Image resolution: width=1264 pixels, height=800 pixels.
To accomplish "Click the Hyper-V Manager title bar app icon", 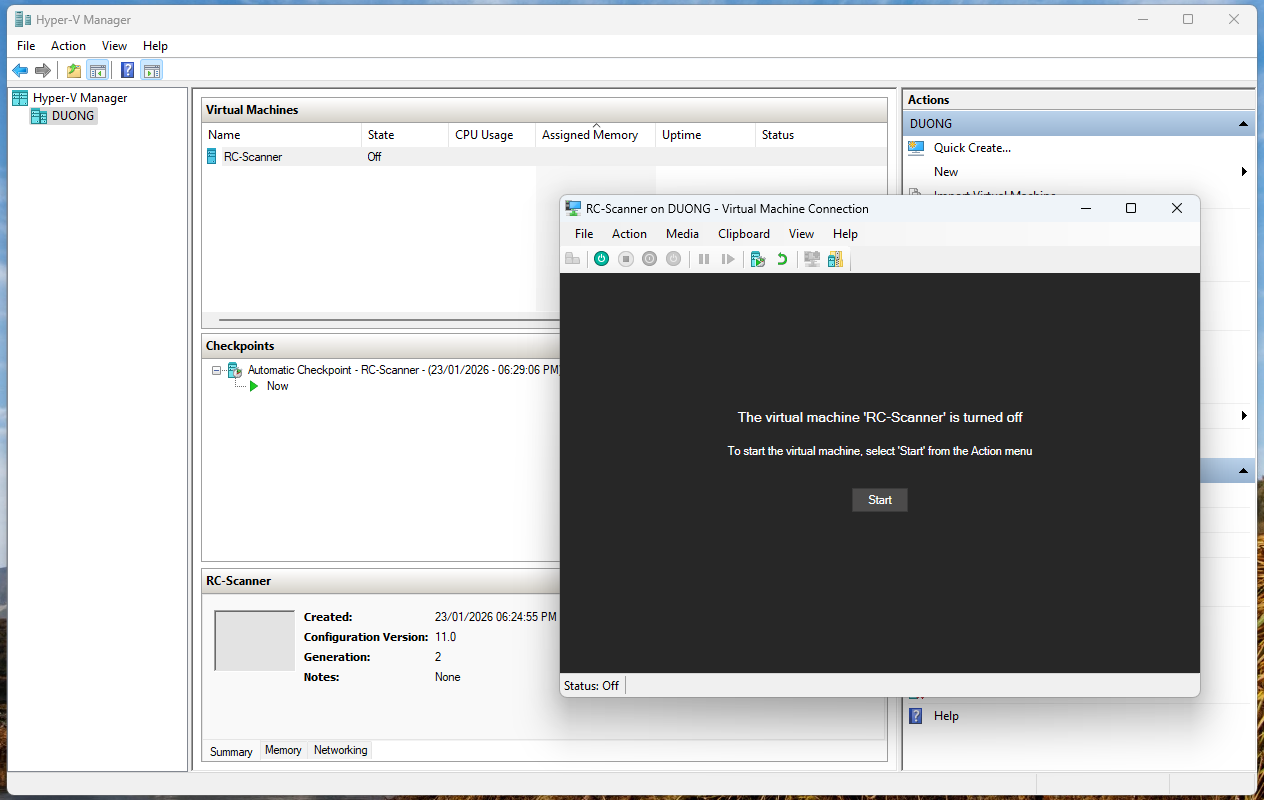I will [x=22, y=19].
